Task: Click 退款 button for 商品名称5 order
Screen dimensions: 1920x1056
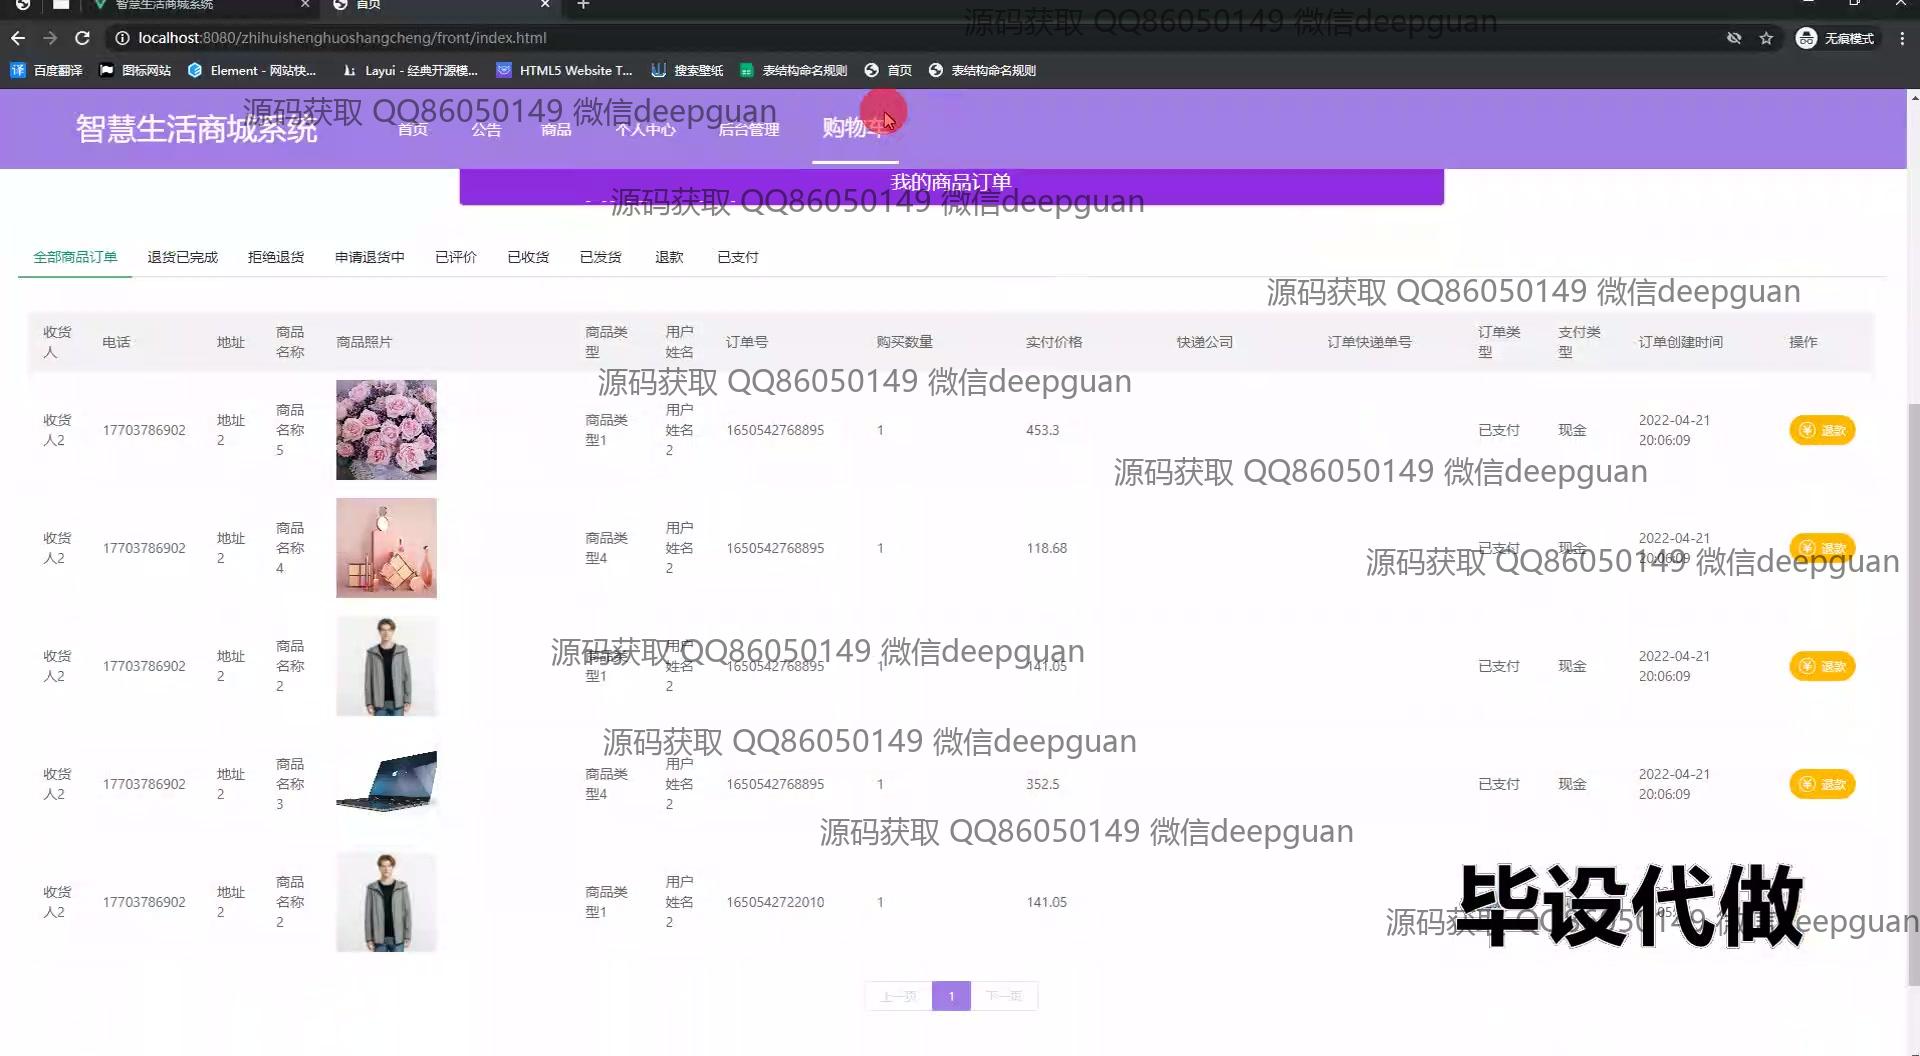Action: [x=1822, y=430]
